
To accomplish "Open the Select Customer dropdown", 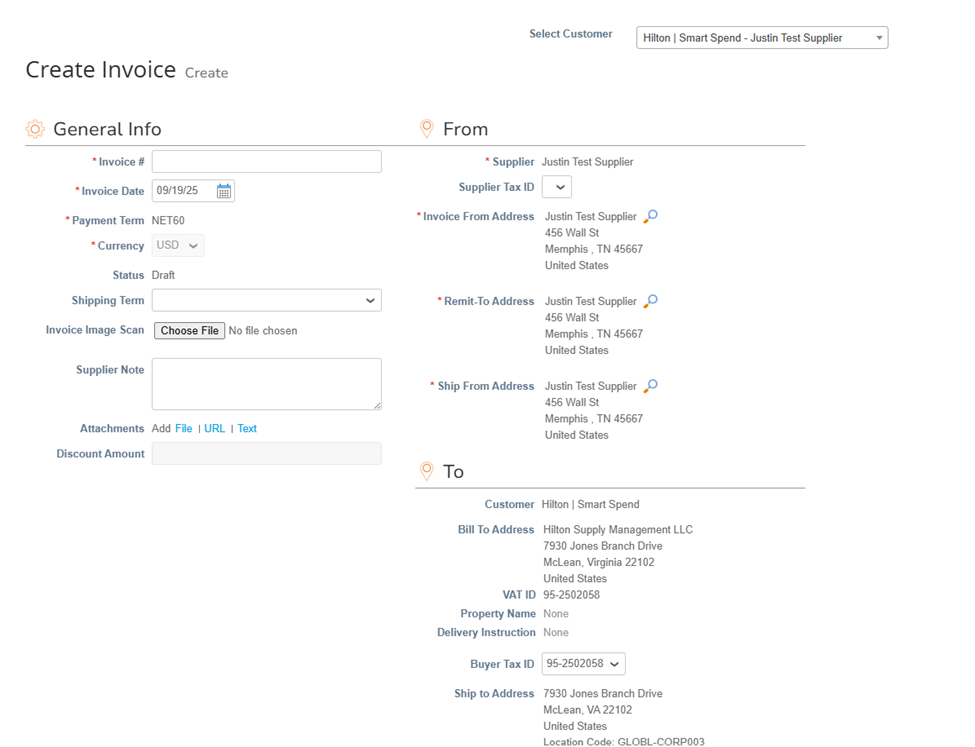I will click(x=761, y=38).
